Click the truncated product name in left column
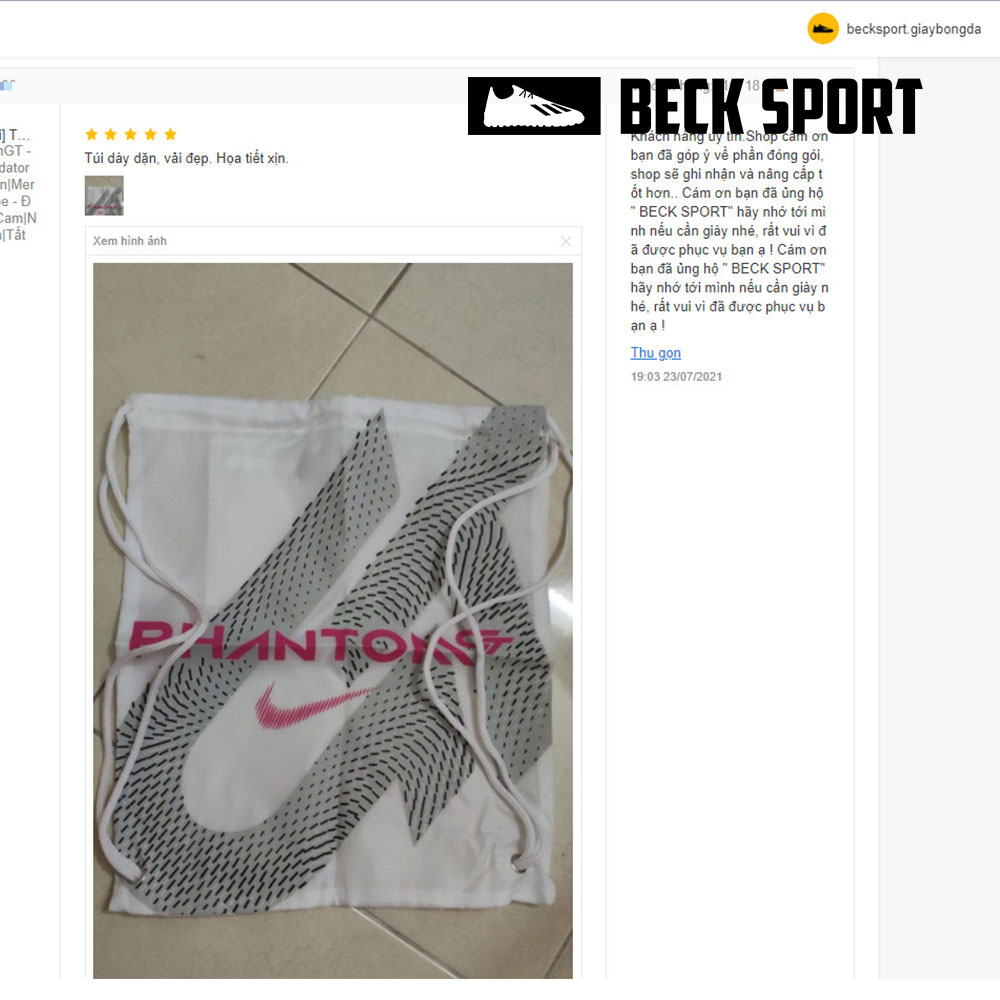1000x1000 pixels. tap(18, 184)
